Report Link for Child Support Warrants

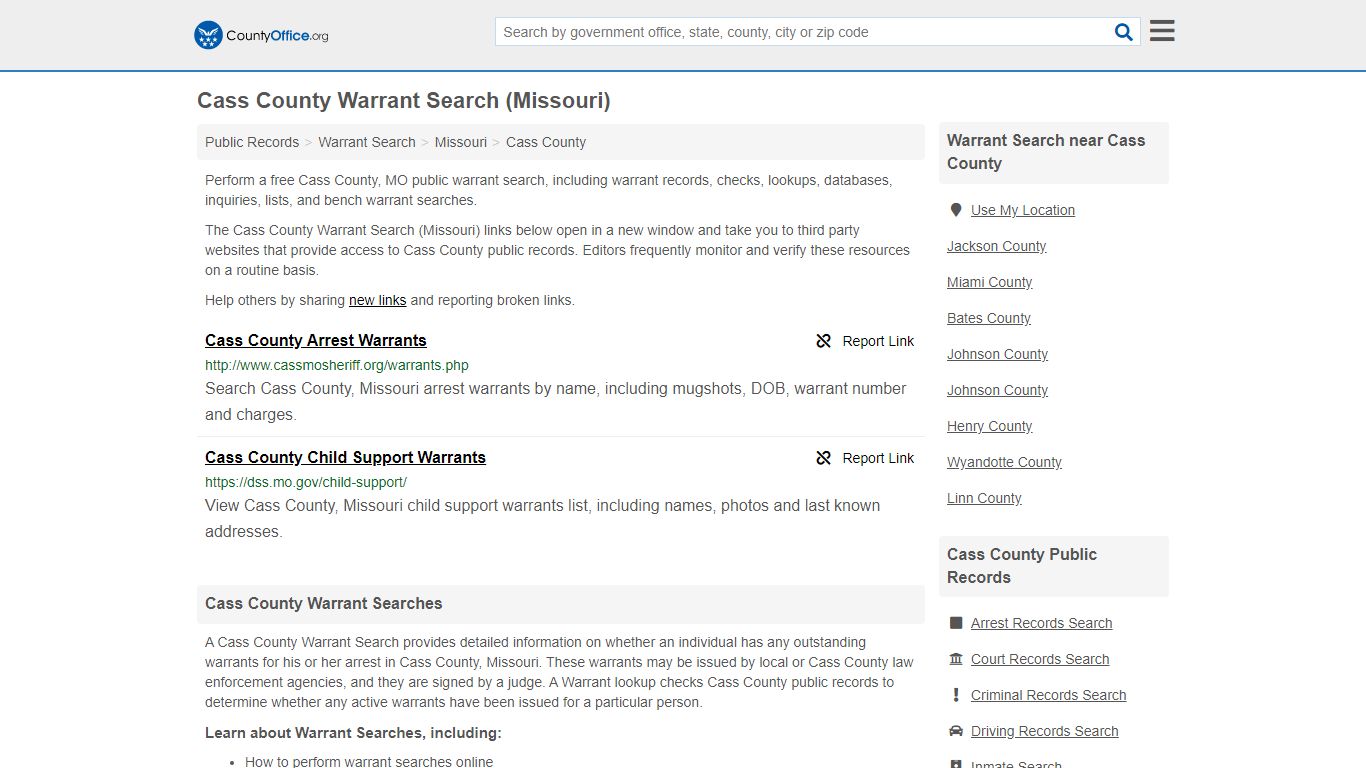(878, 458)
